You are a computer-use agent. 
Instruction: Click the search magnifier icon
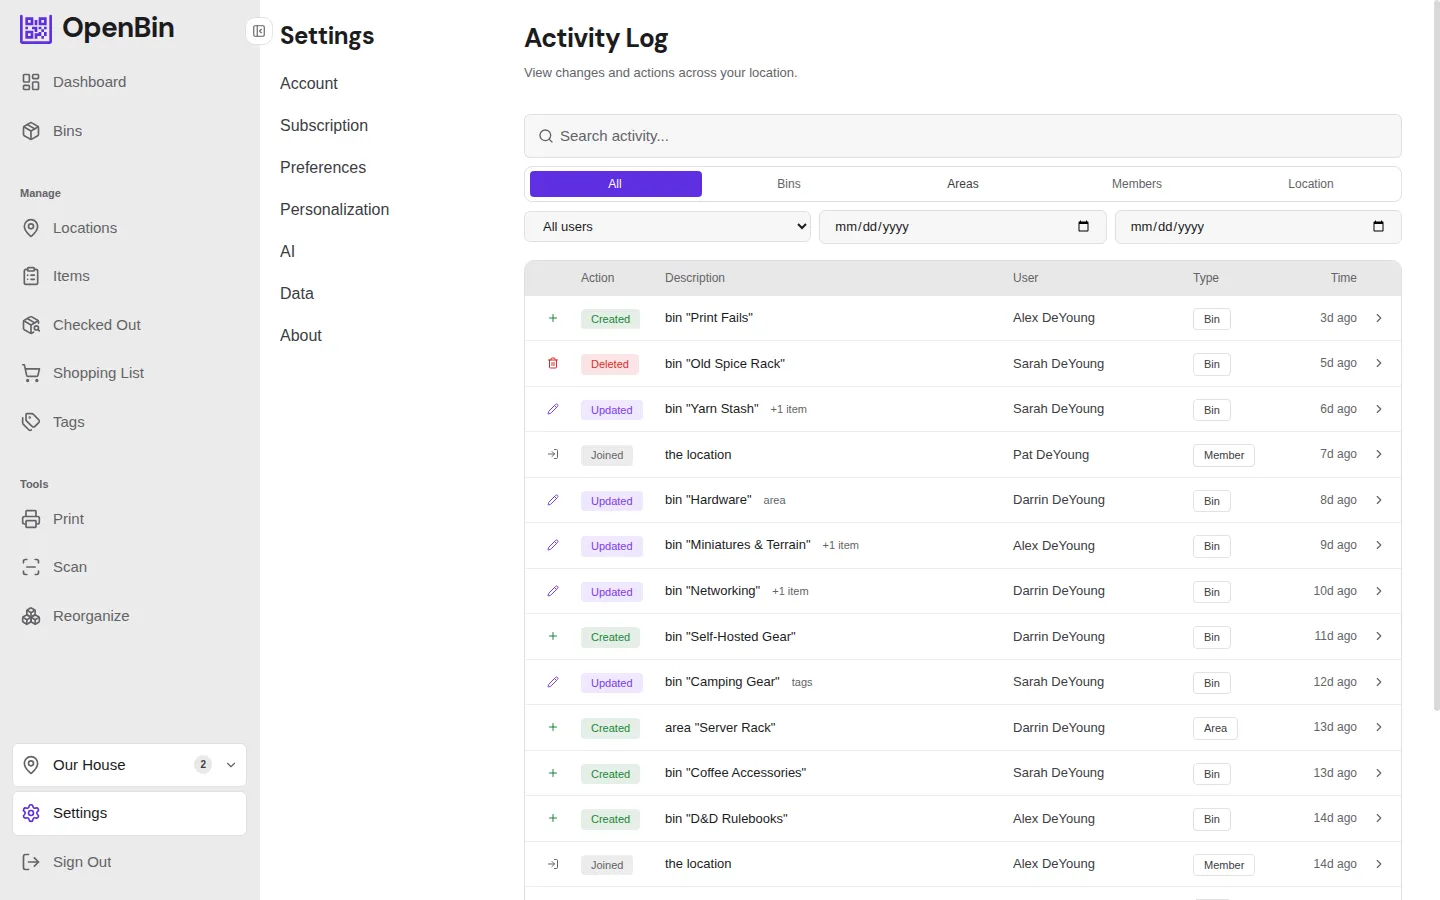(x=546, y=136)
